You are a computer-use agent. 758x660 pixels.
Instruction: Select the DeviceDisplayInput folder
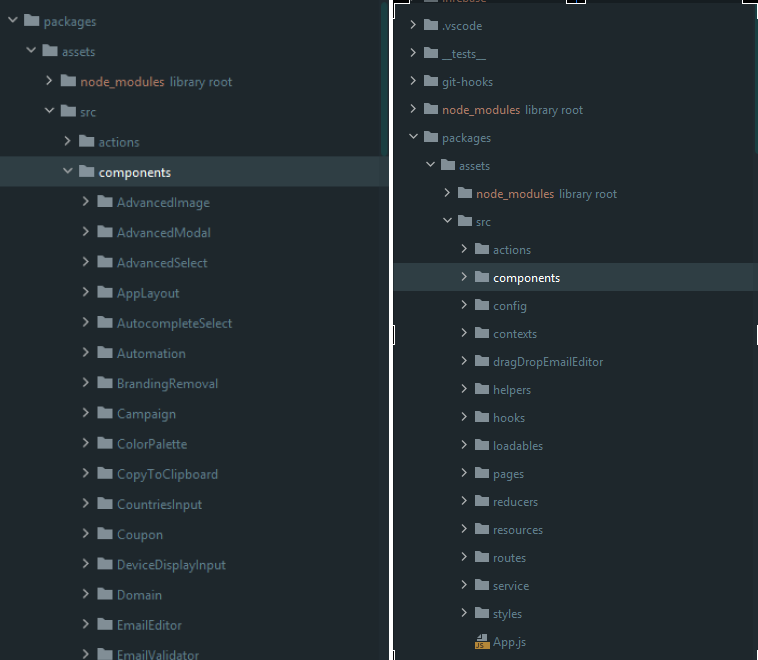pyautogui.click(x=171, y=564)
